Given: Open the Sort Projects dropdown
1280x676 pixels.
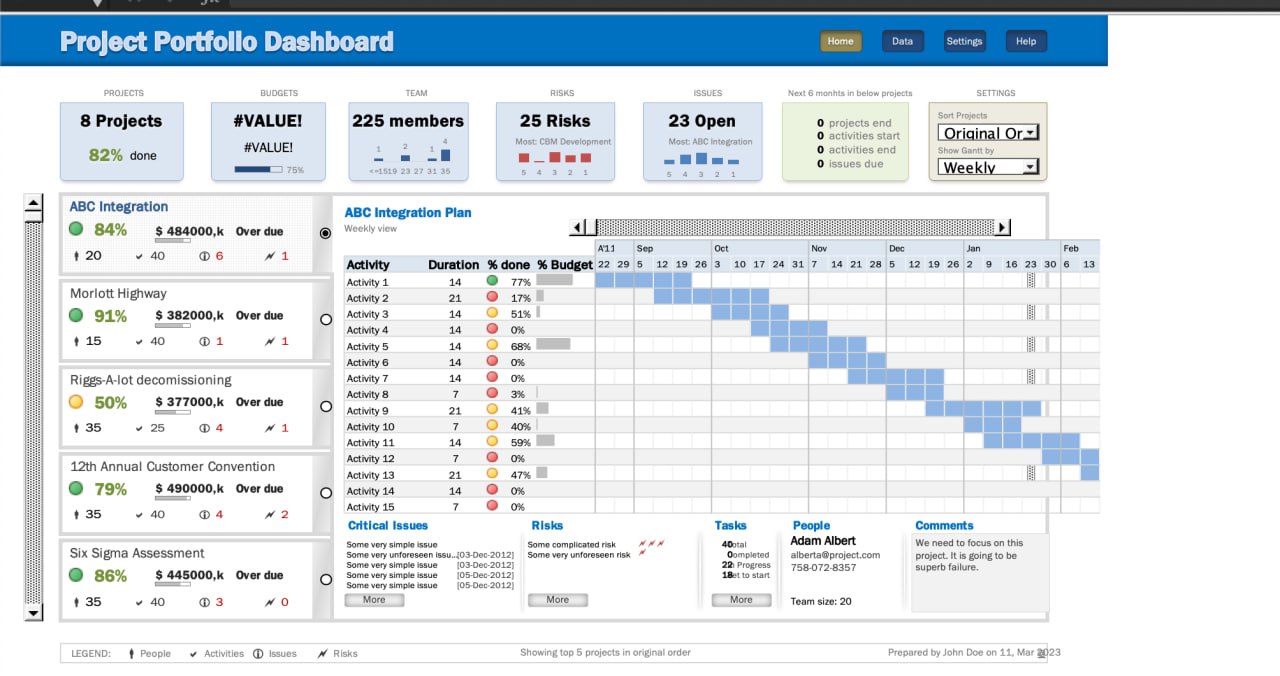Looking at the screenshot, I should point(989,133).
